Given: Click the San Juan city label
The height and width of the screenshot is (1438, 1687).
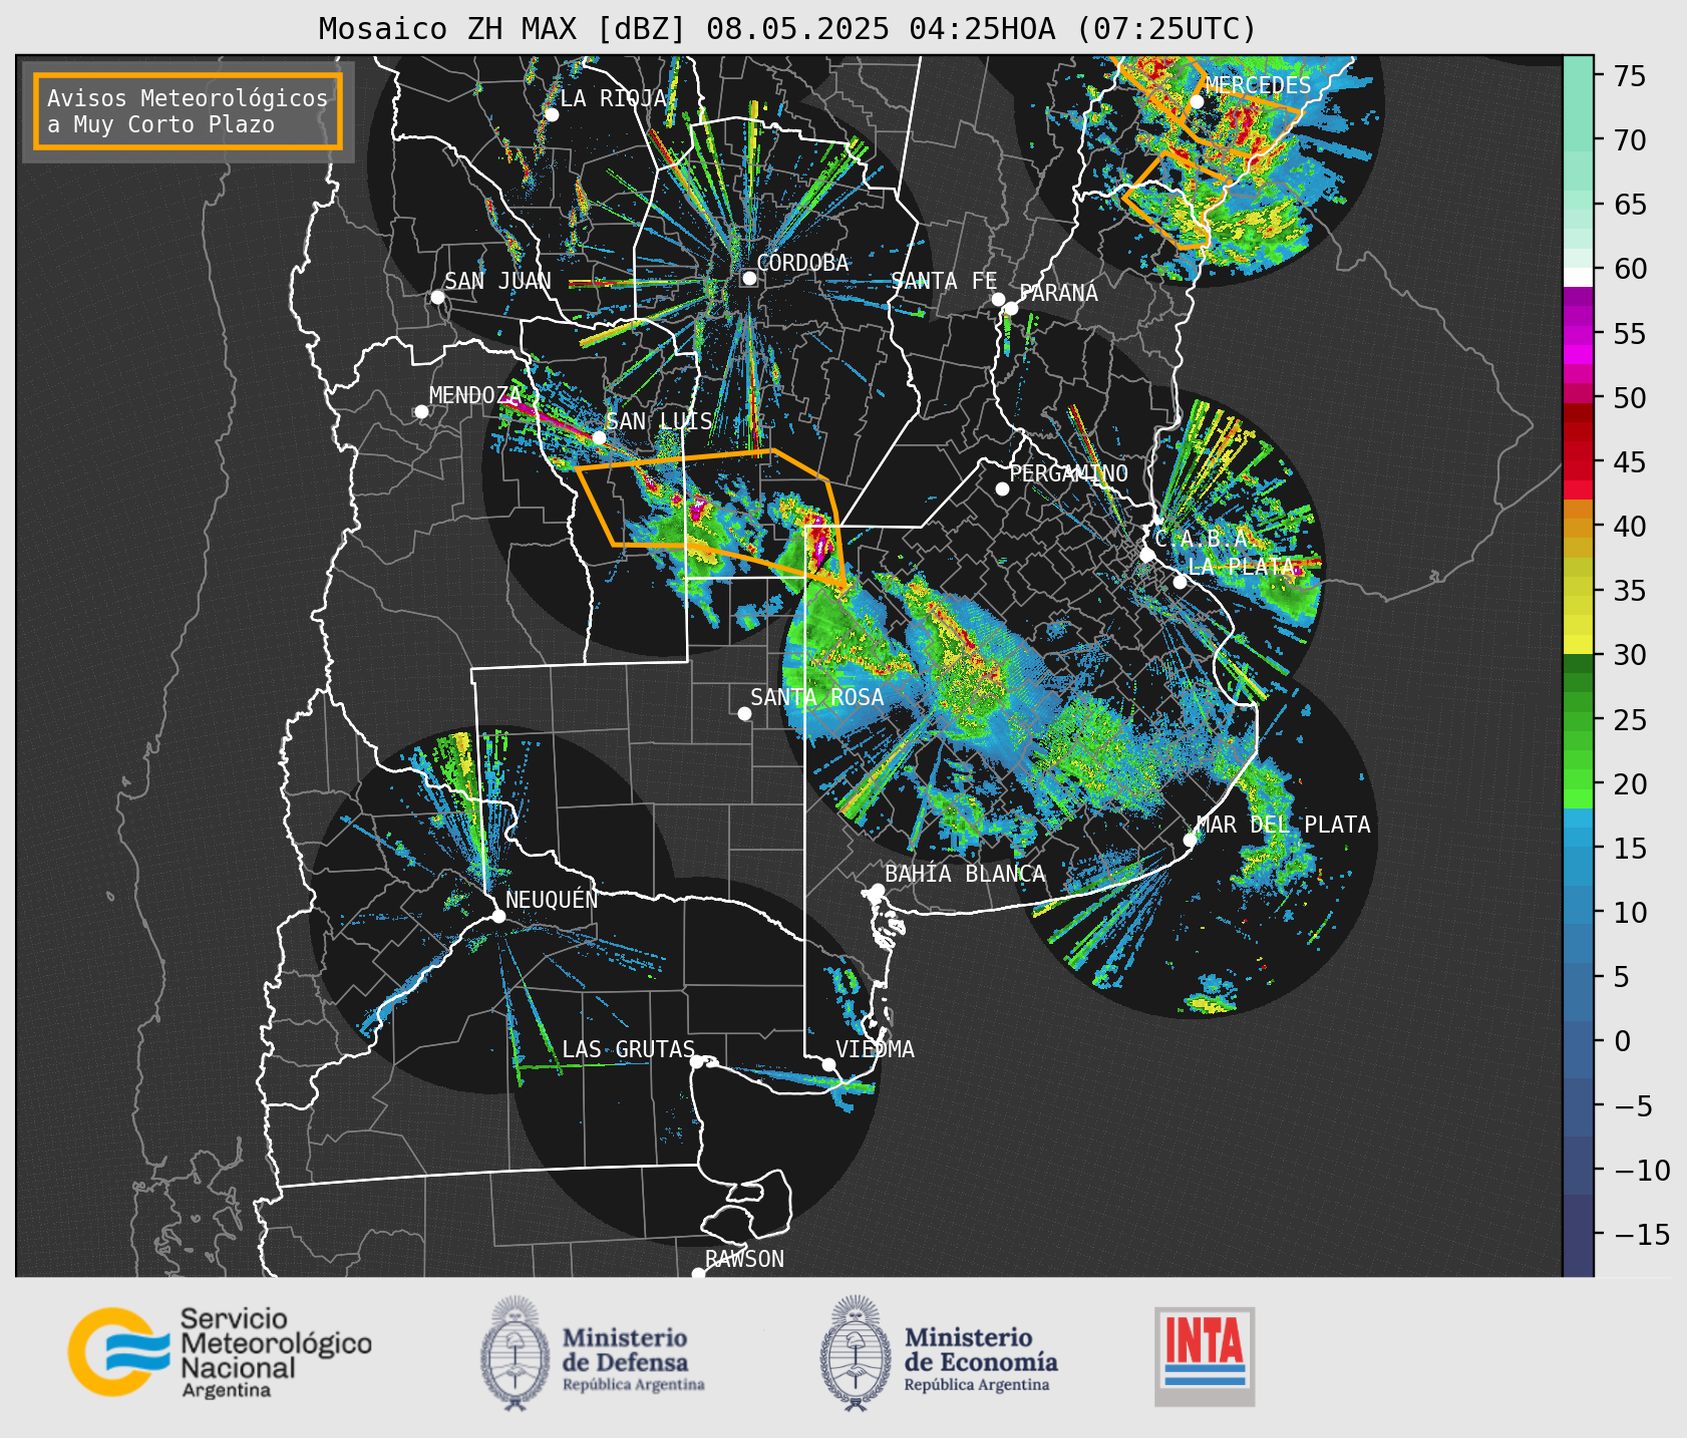Looking at the screenshot, I should point(497,281).
